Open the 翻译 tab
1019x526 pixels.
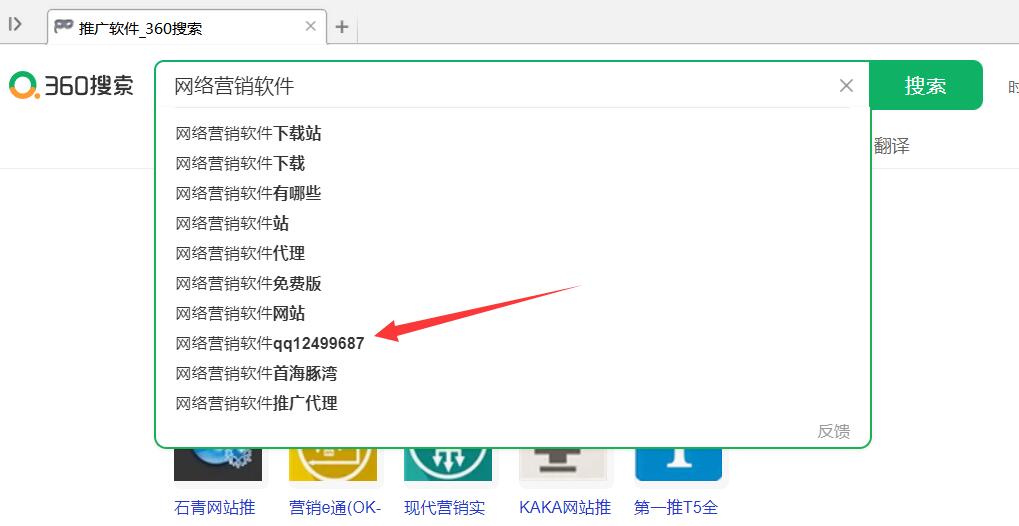click(891, 146)
